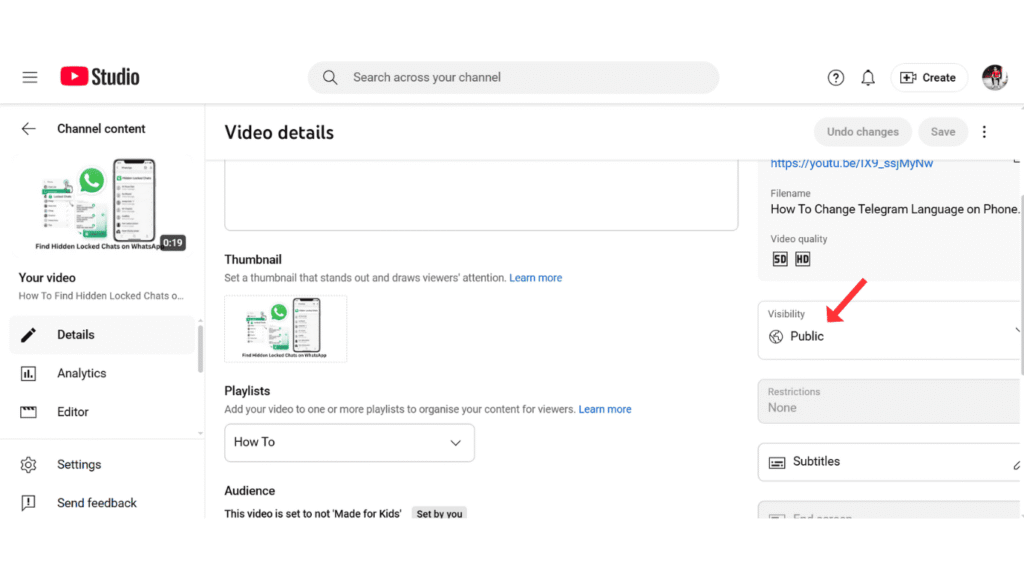Click the video thumbnail preview image

(285, 328)
